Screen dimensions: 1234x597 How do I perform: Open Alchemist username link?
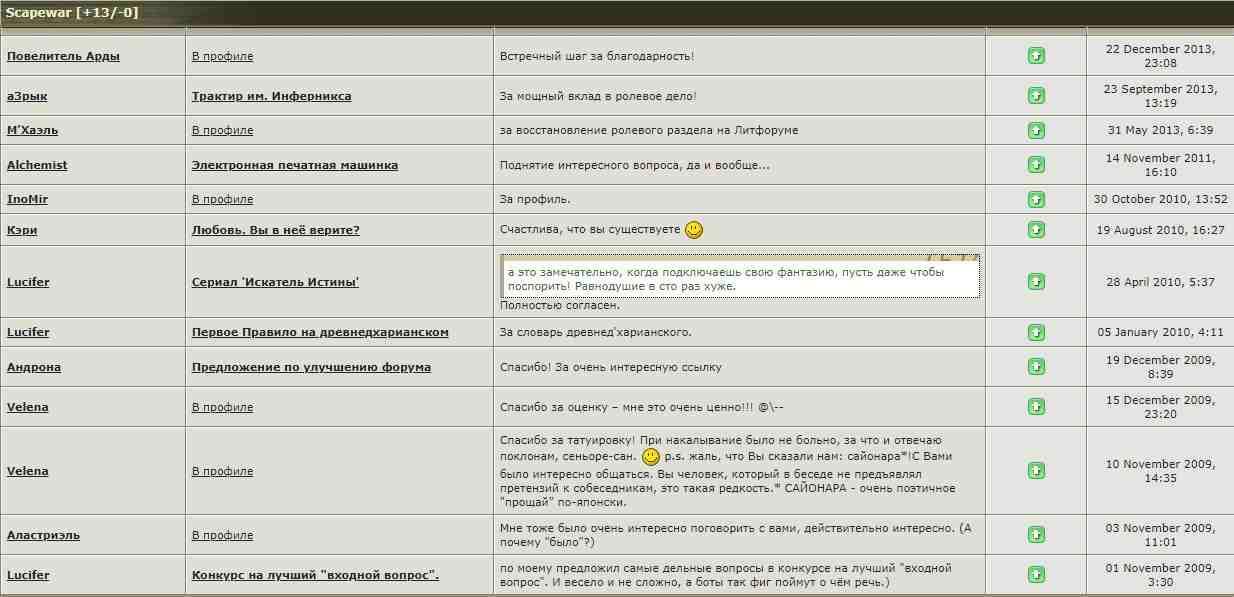(x=37, y=165)
